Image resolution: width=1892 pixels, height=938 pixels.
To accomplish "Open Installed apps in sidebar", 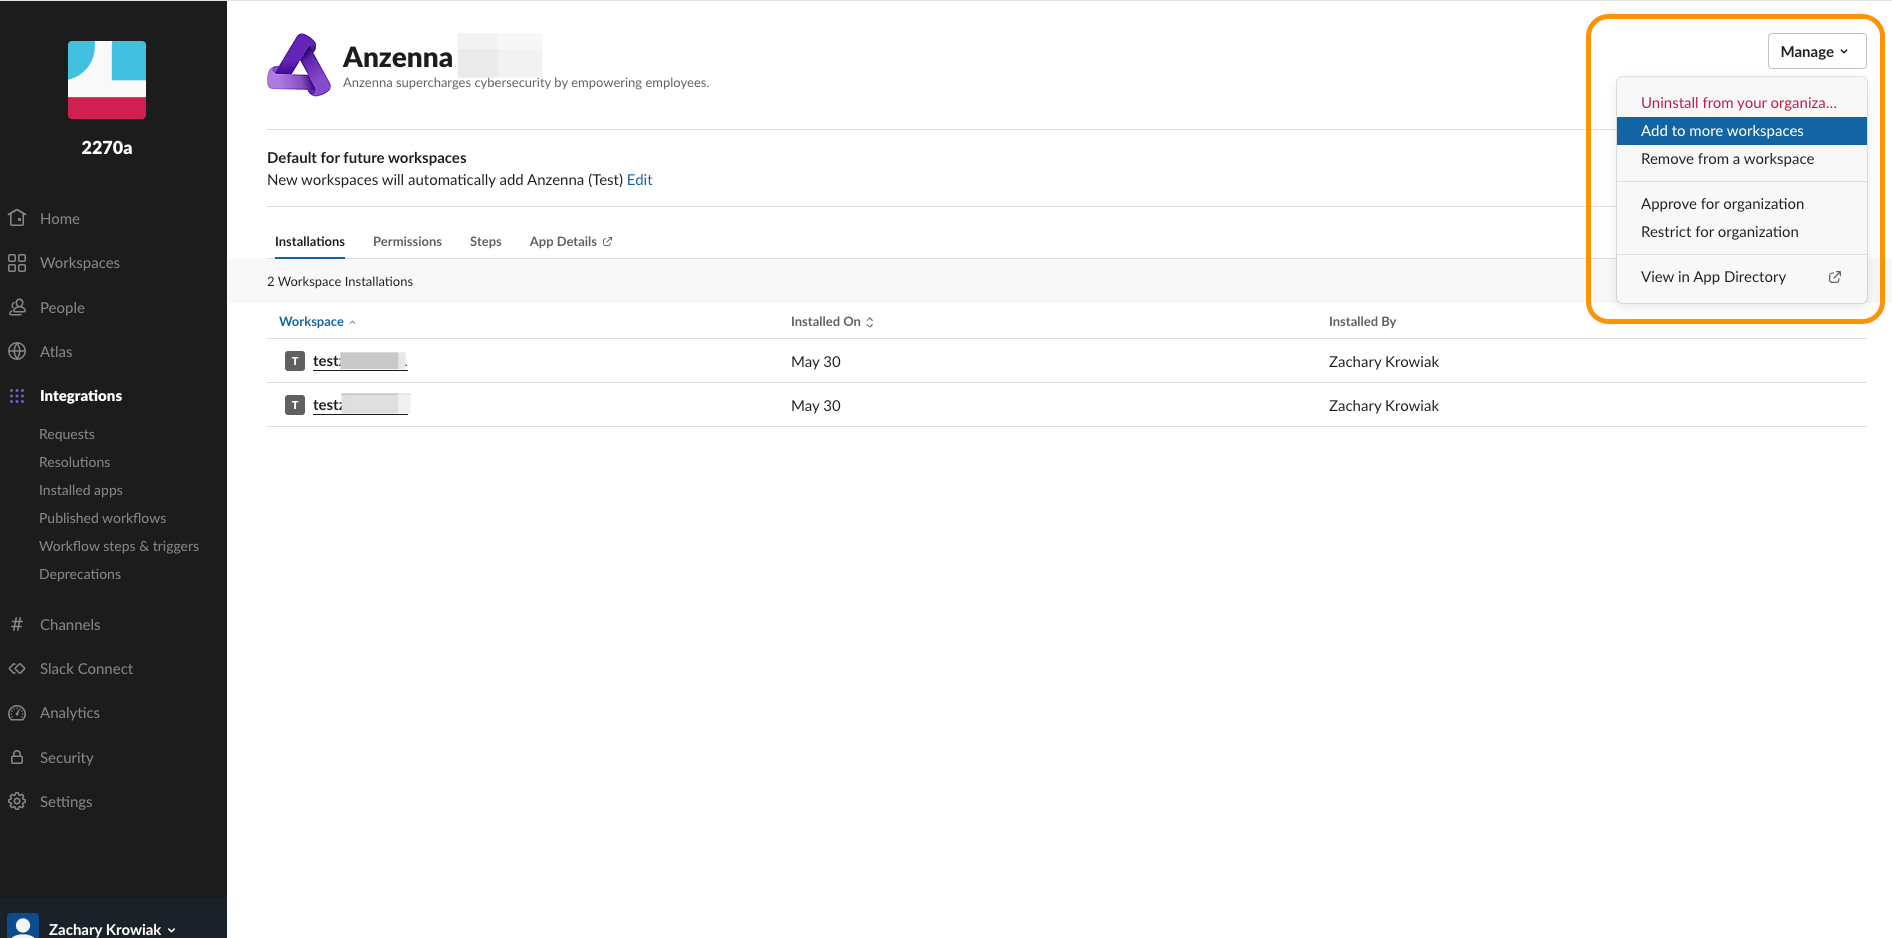I will coord(81,490).
